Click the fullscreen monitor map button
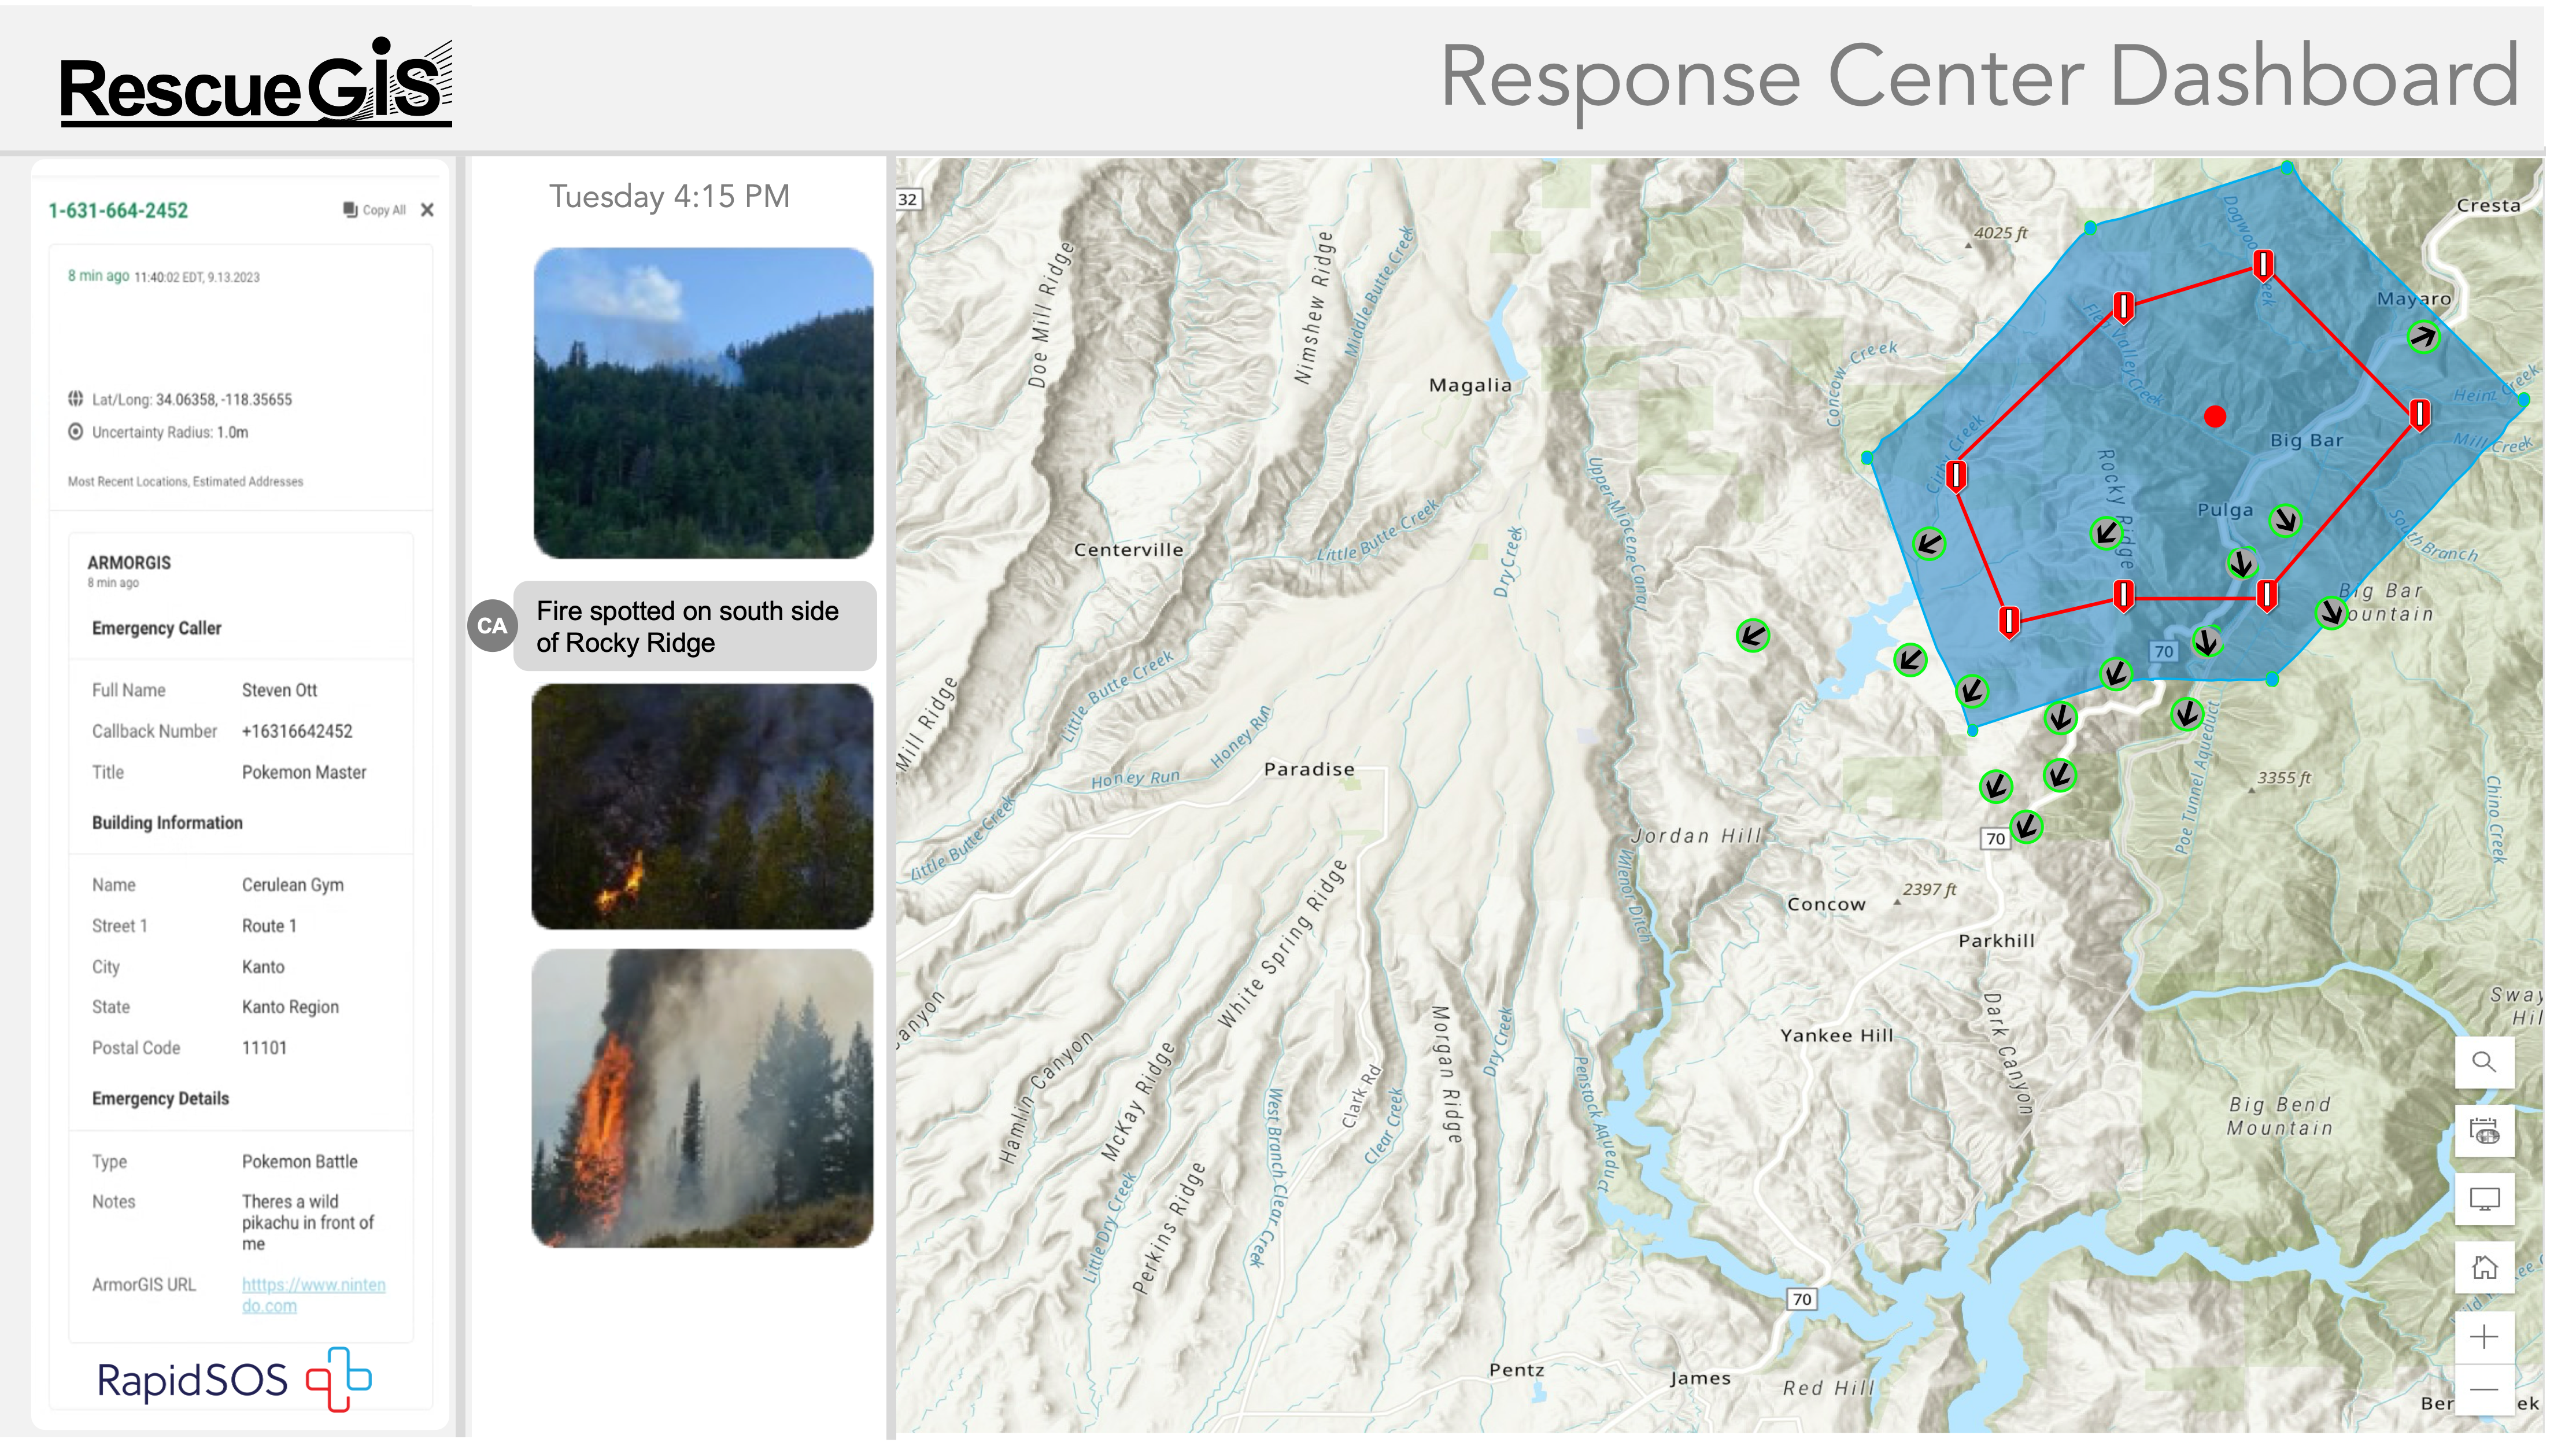This screenshot has width=2576, height=1442. tap(2484, 1198)
